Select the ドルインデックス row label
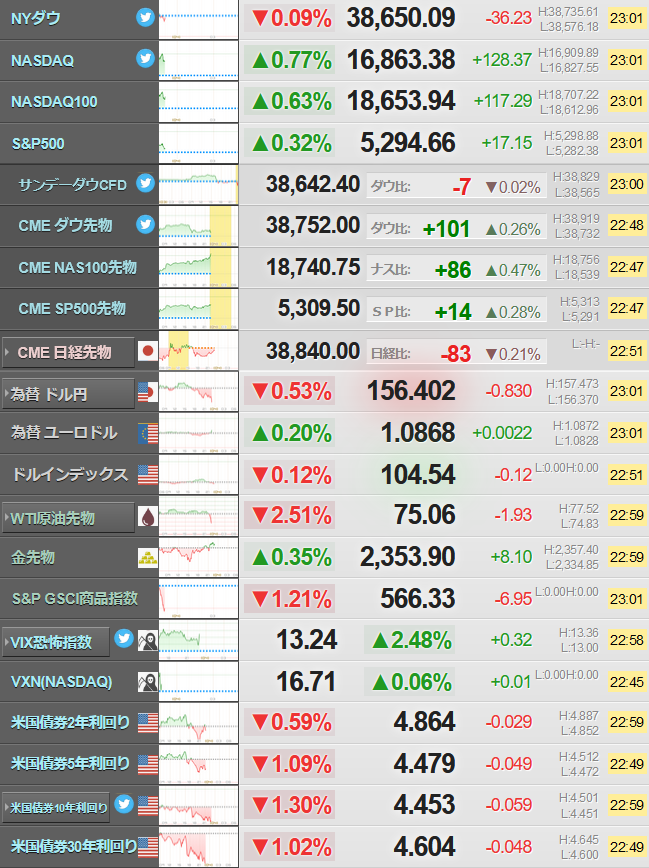 pos(70,474)
